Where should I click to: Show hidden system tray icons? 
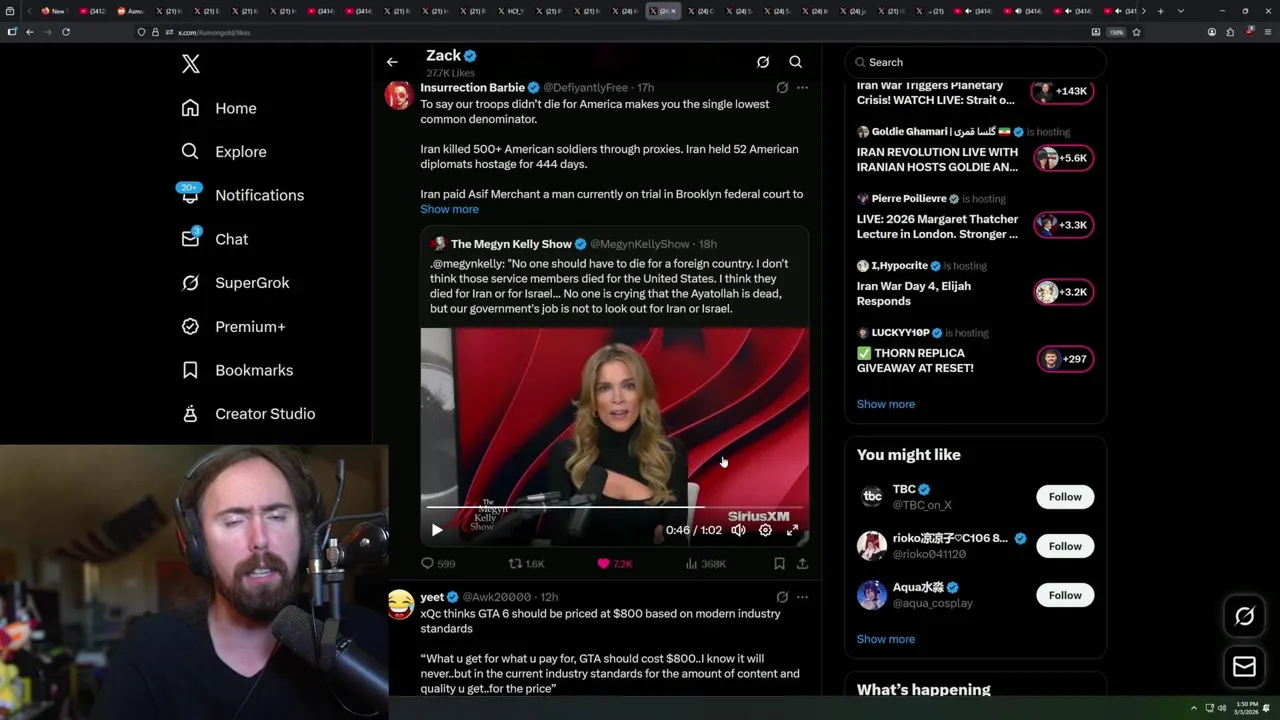click(1193, 708)
